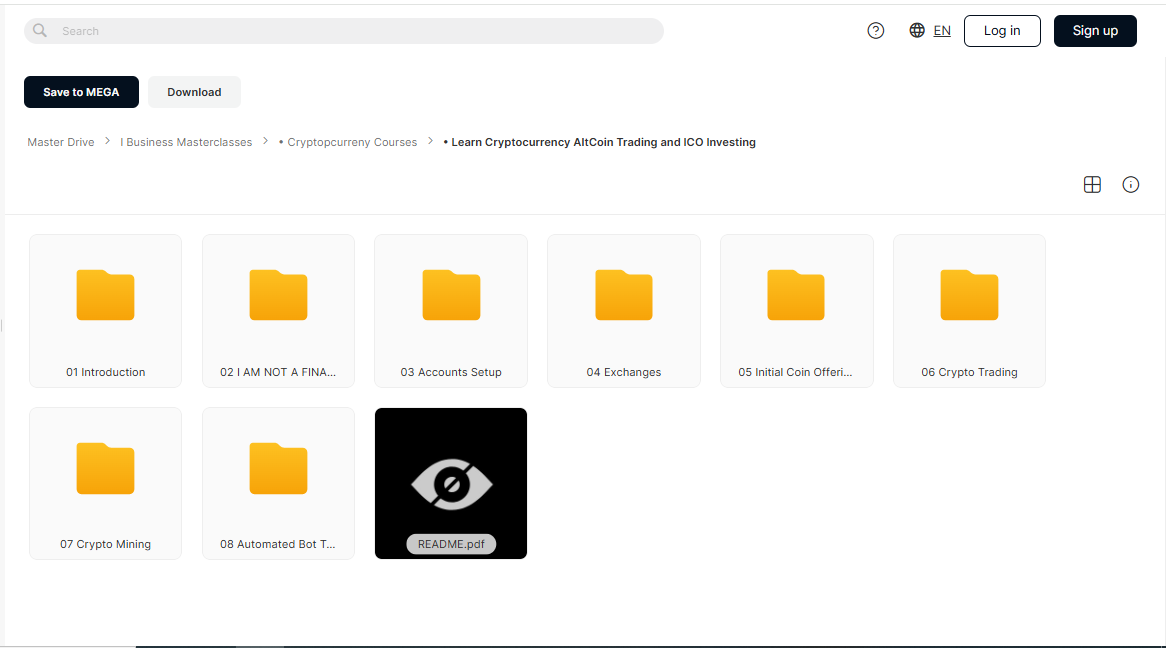Go to I Business Masterclasses breadcrumb
Image resolution: width=1166 pixels, height=648 pixels.
click(x=186, y=142)
